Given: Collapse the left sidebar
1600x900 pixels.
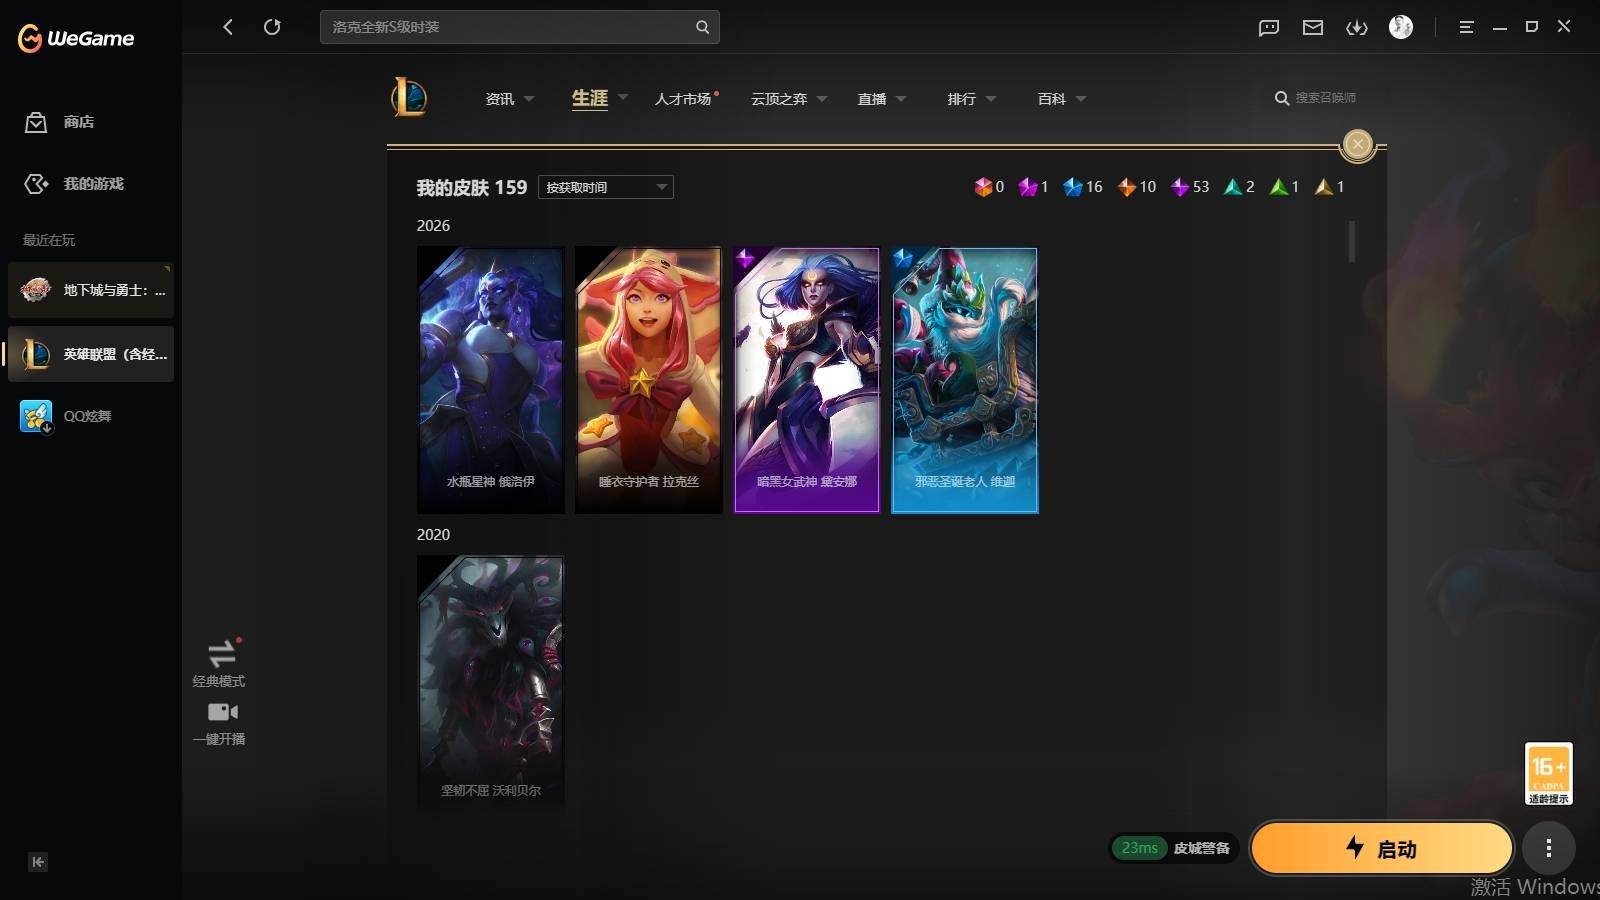Looking at the screenshot, I should point(38,862).
